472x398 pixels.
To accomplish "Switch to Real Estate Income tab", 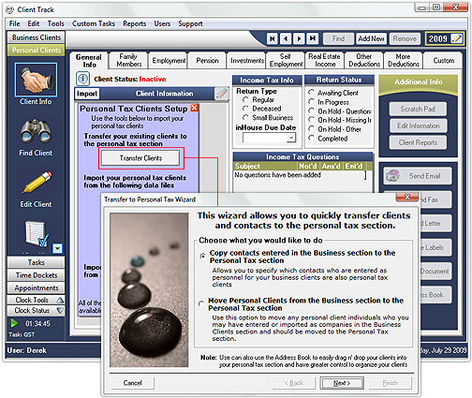I will [x=324, y=60].
